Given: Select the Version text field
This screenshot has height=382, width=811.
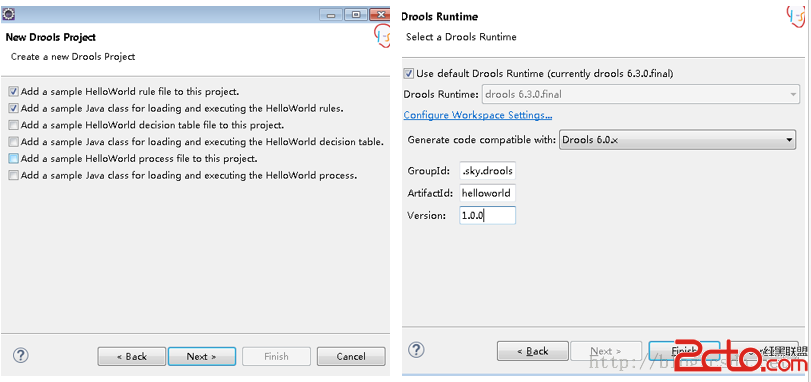Looking at the screenshot, I should pyautogui.click(x=487, y=215).
